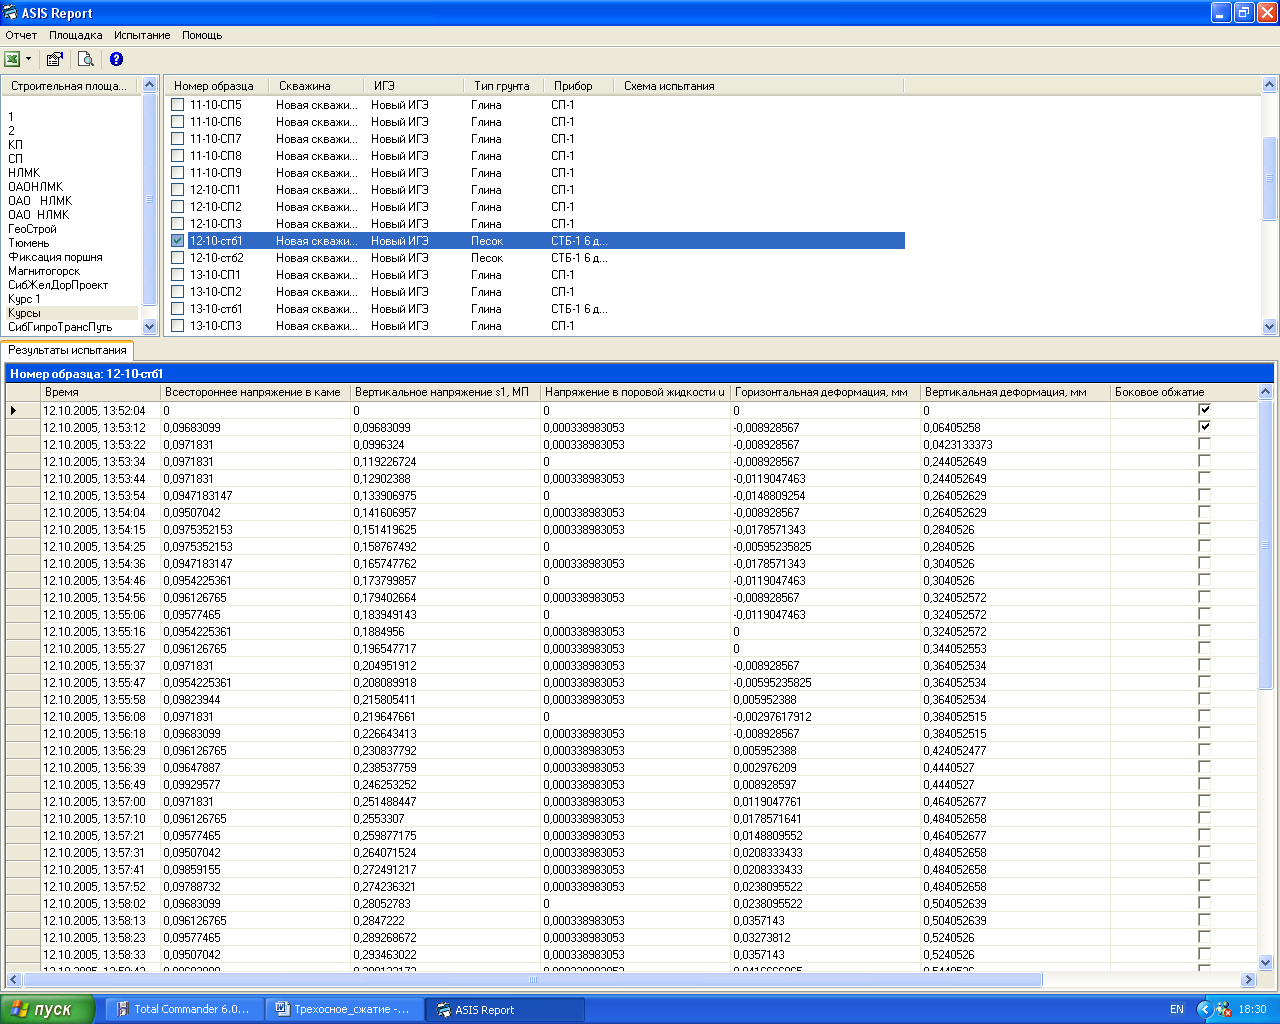Click the Тип грунта column header

[x=502, y=86]
